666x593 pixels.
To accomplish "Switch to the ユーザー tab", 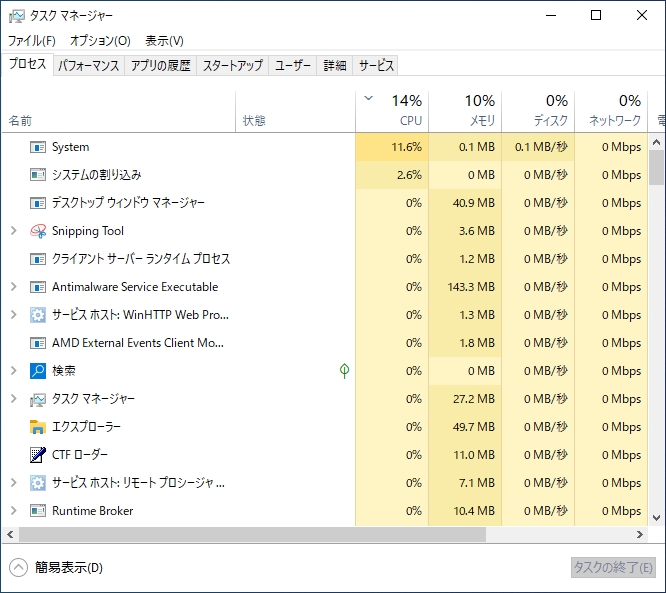I will tap(293, 65).
